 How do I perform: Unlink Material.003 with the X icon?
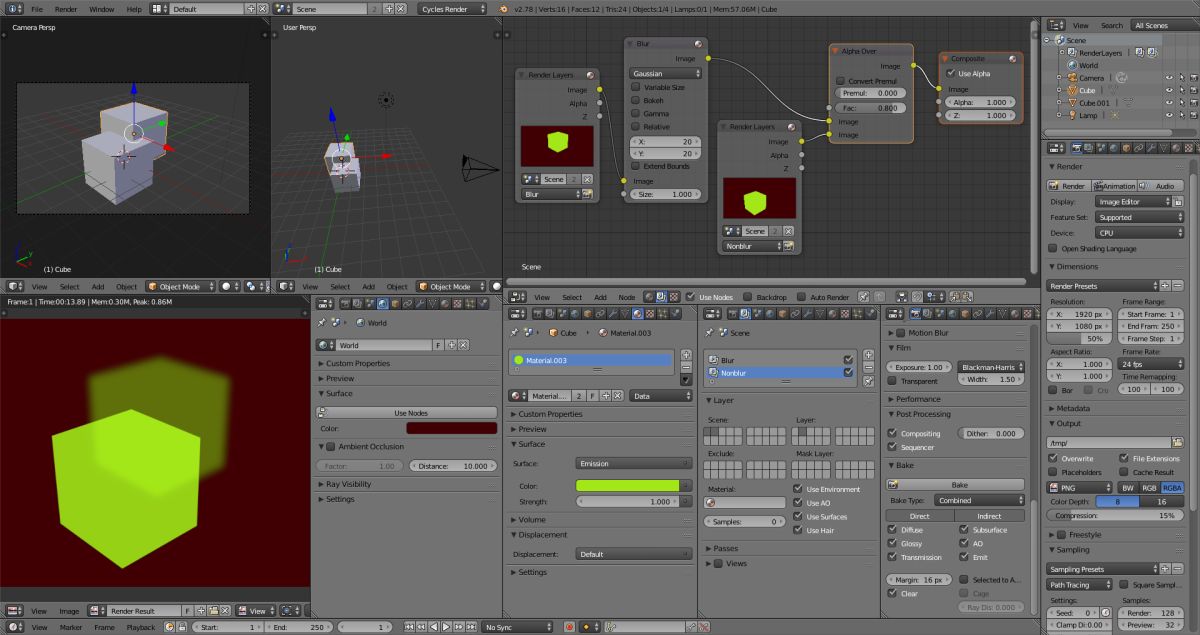click(616, 396)
